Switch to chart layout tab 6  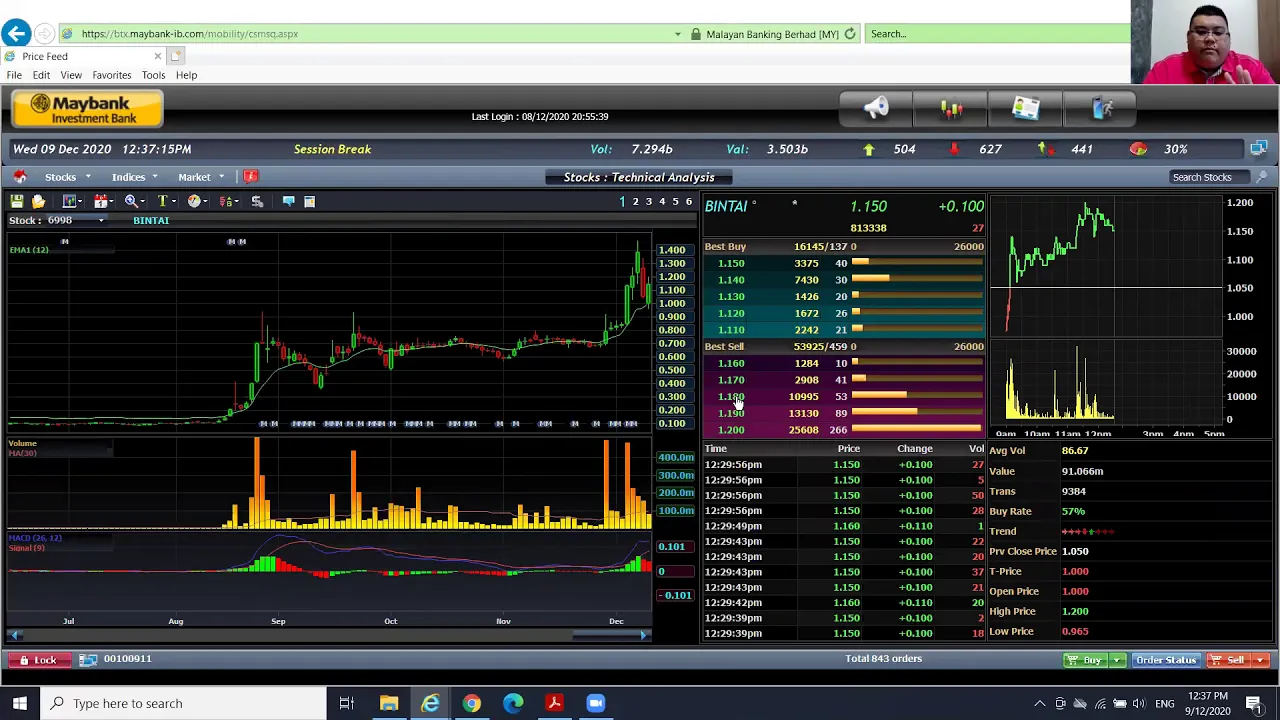click(688, 202)
